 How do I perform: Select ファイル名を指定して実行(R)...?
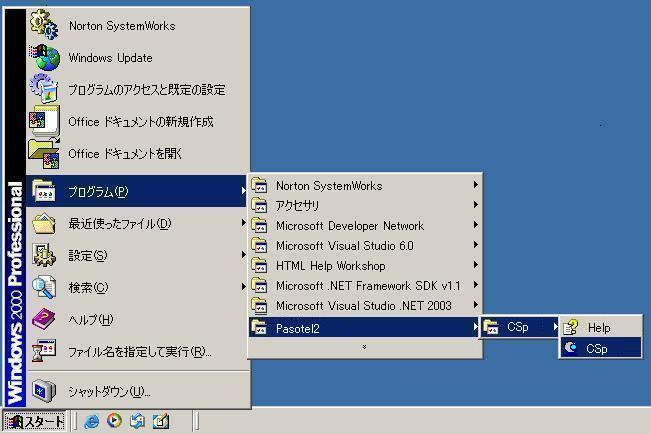[x=138, y=351]
